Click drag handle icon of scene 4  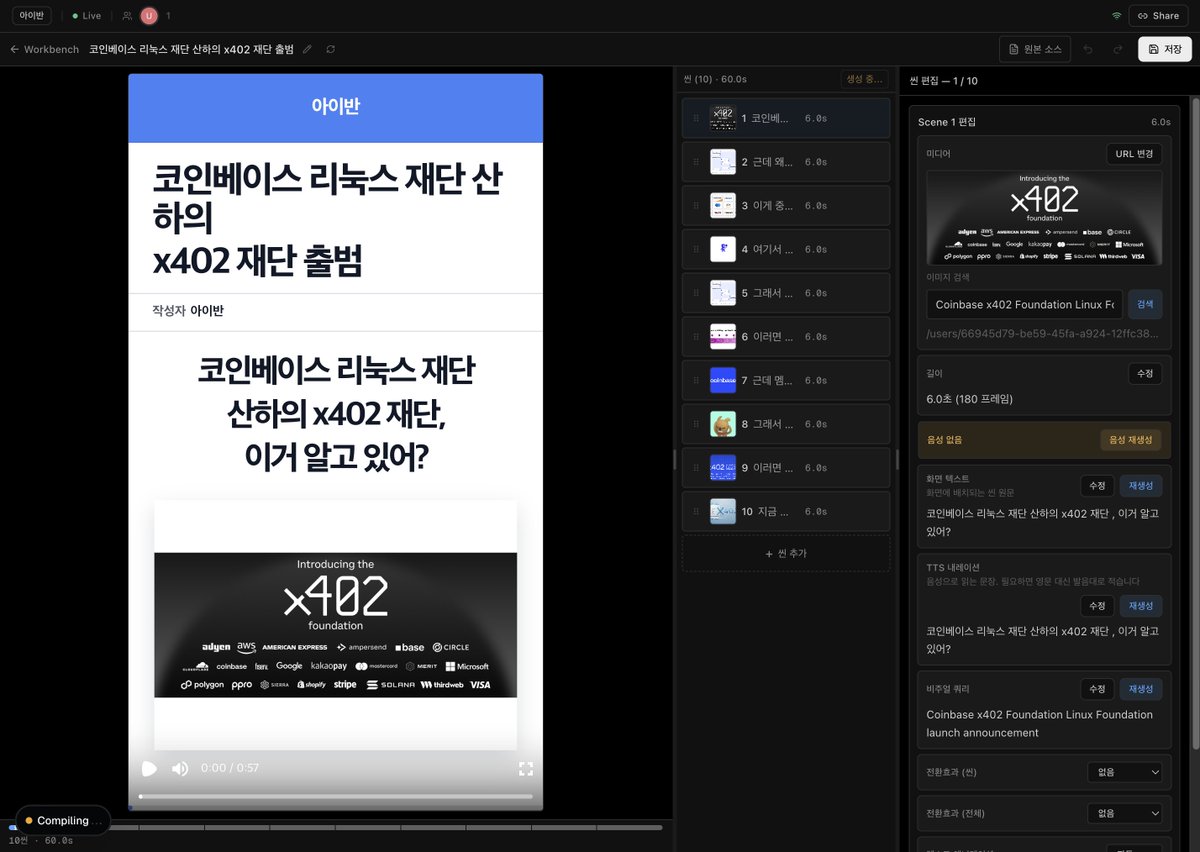(x=696, y=249)
